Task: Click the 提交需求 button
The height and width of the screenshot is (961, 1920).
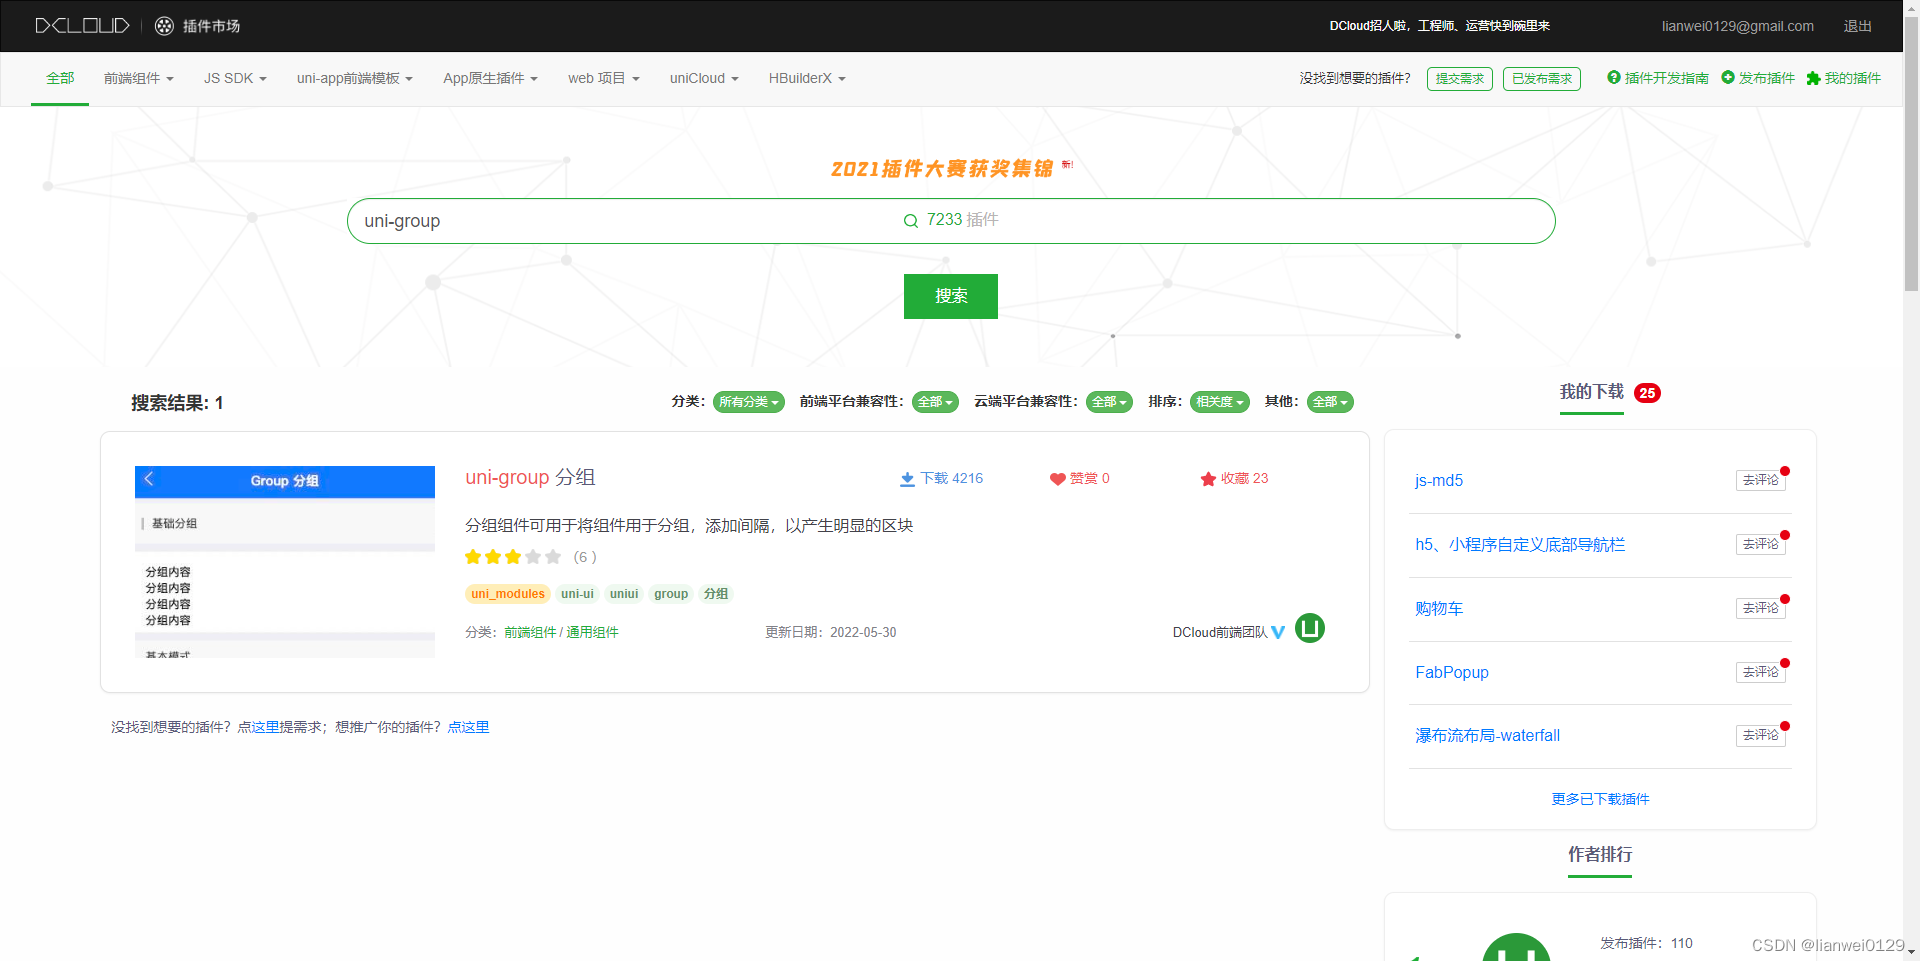Action: coord(1460,79)
